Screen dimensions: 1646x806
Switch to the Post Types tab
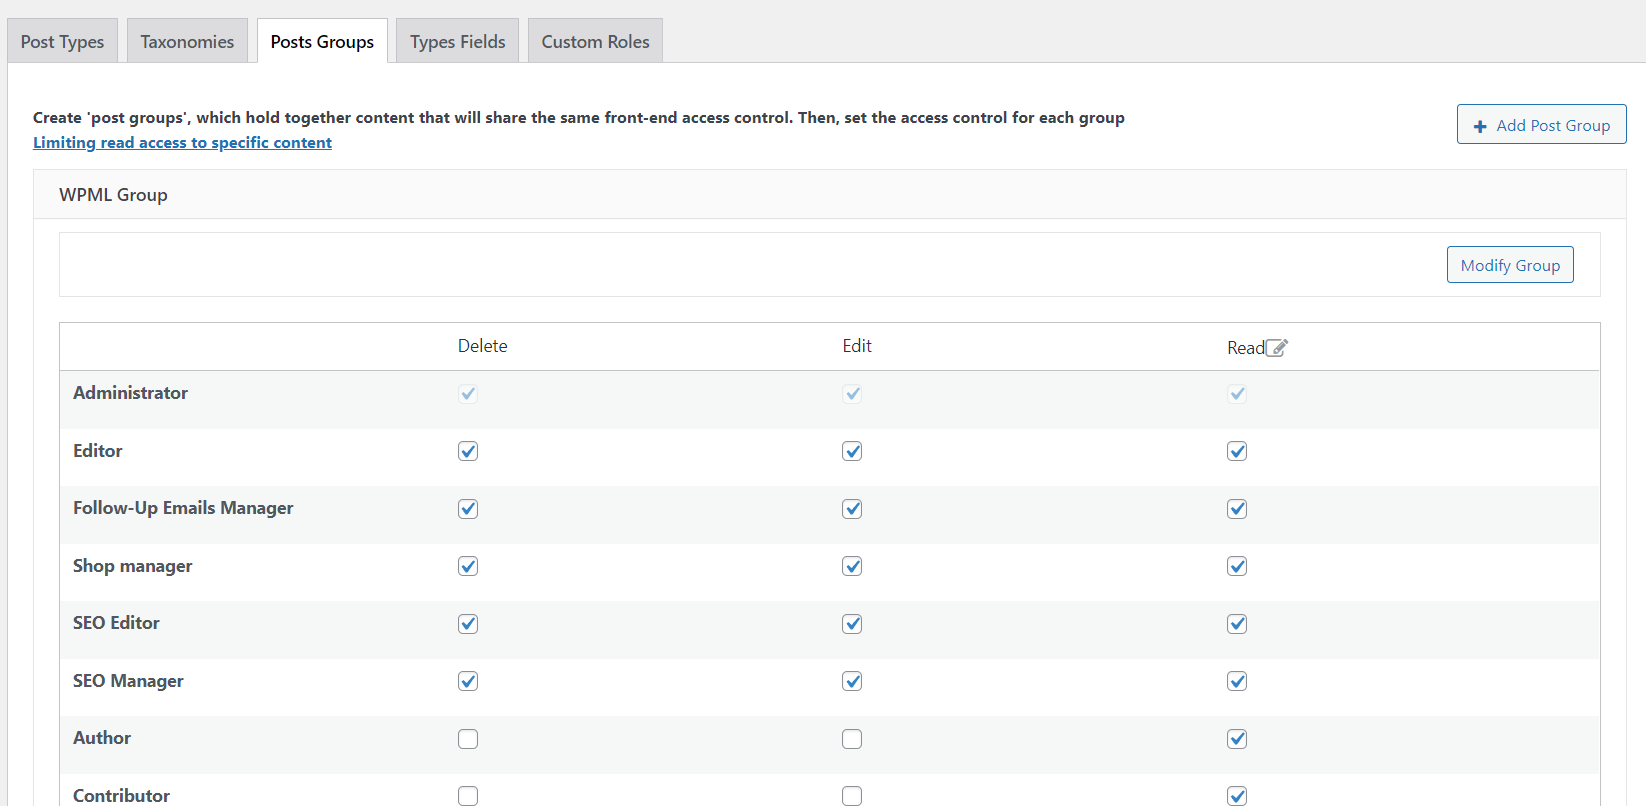point(62,42)
